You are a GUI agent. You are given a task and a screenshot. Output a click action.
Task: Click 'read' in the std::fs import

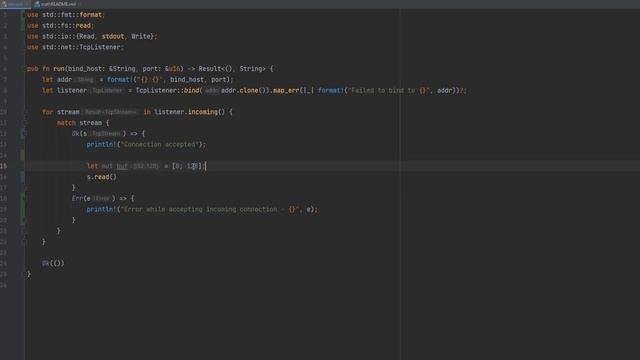(x=83, y=26)
